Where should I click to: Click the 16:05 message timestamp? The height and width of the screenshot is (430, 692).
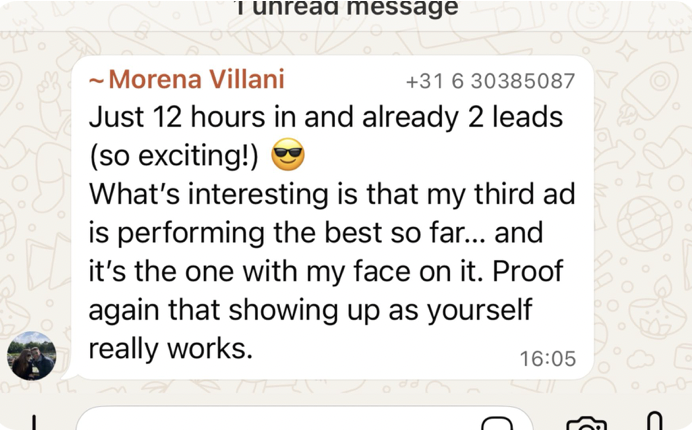pyautogui.click(x=547, y=358)
